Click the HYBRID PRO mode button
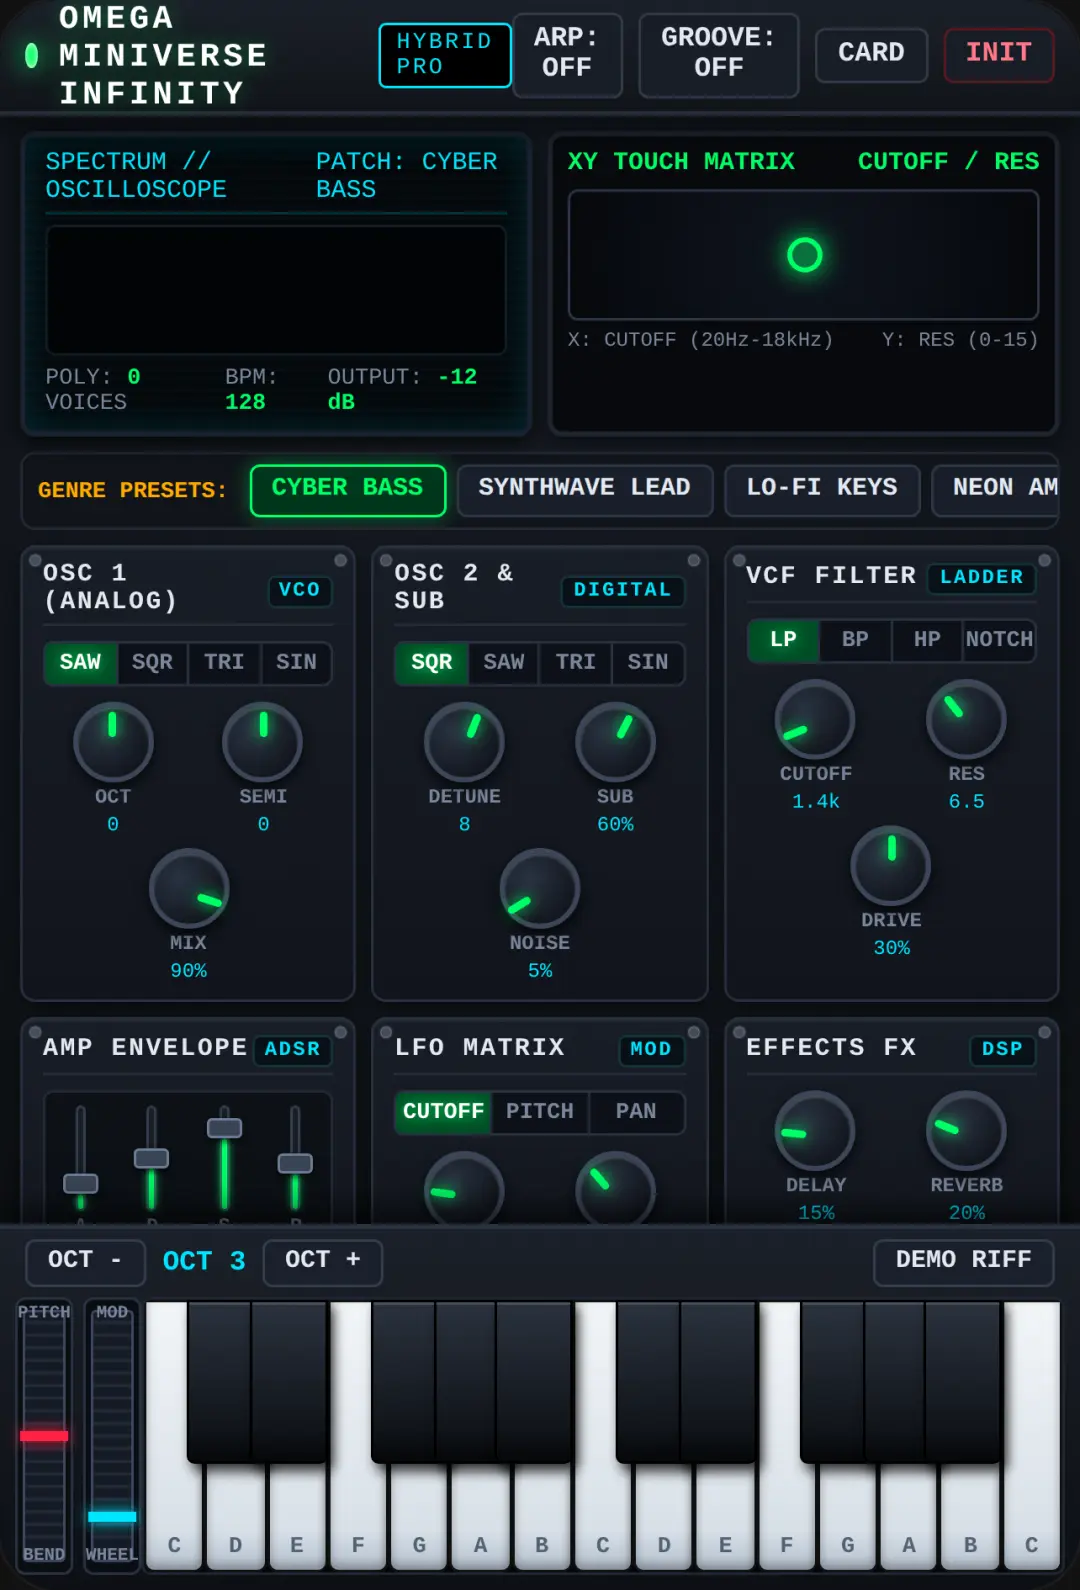The width and height of the screenshot is (1080, 1590). click(x=445, y=54)
